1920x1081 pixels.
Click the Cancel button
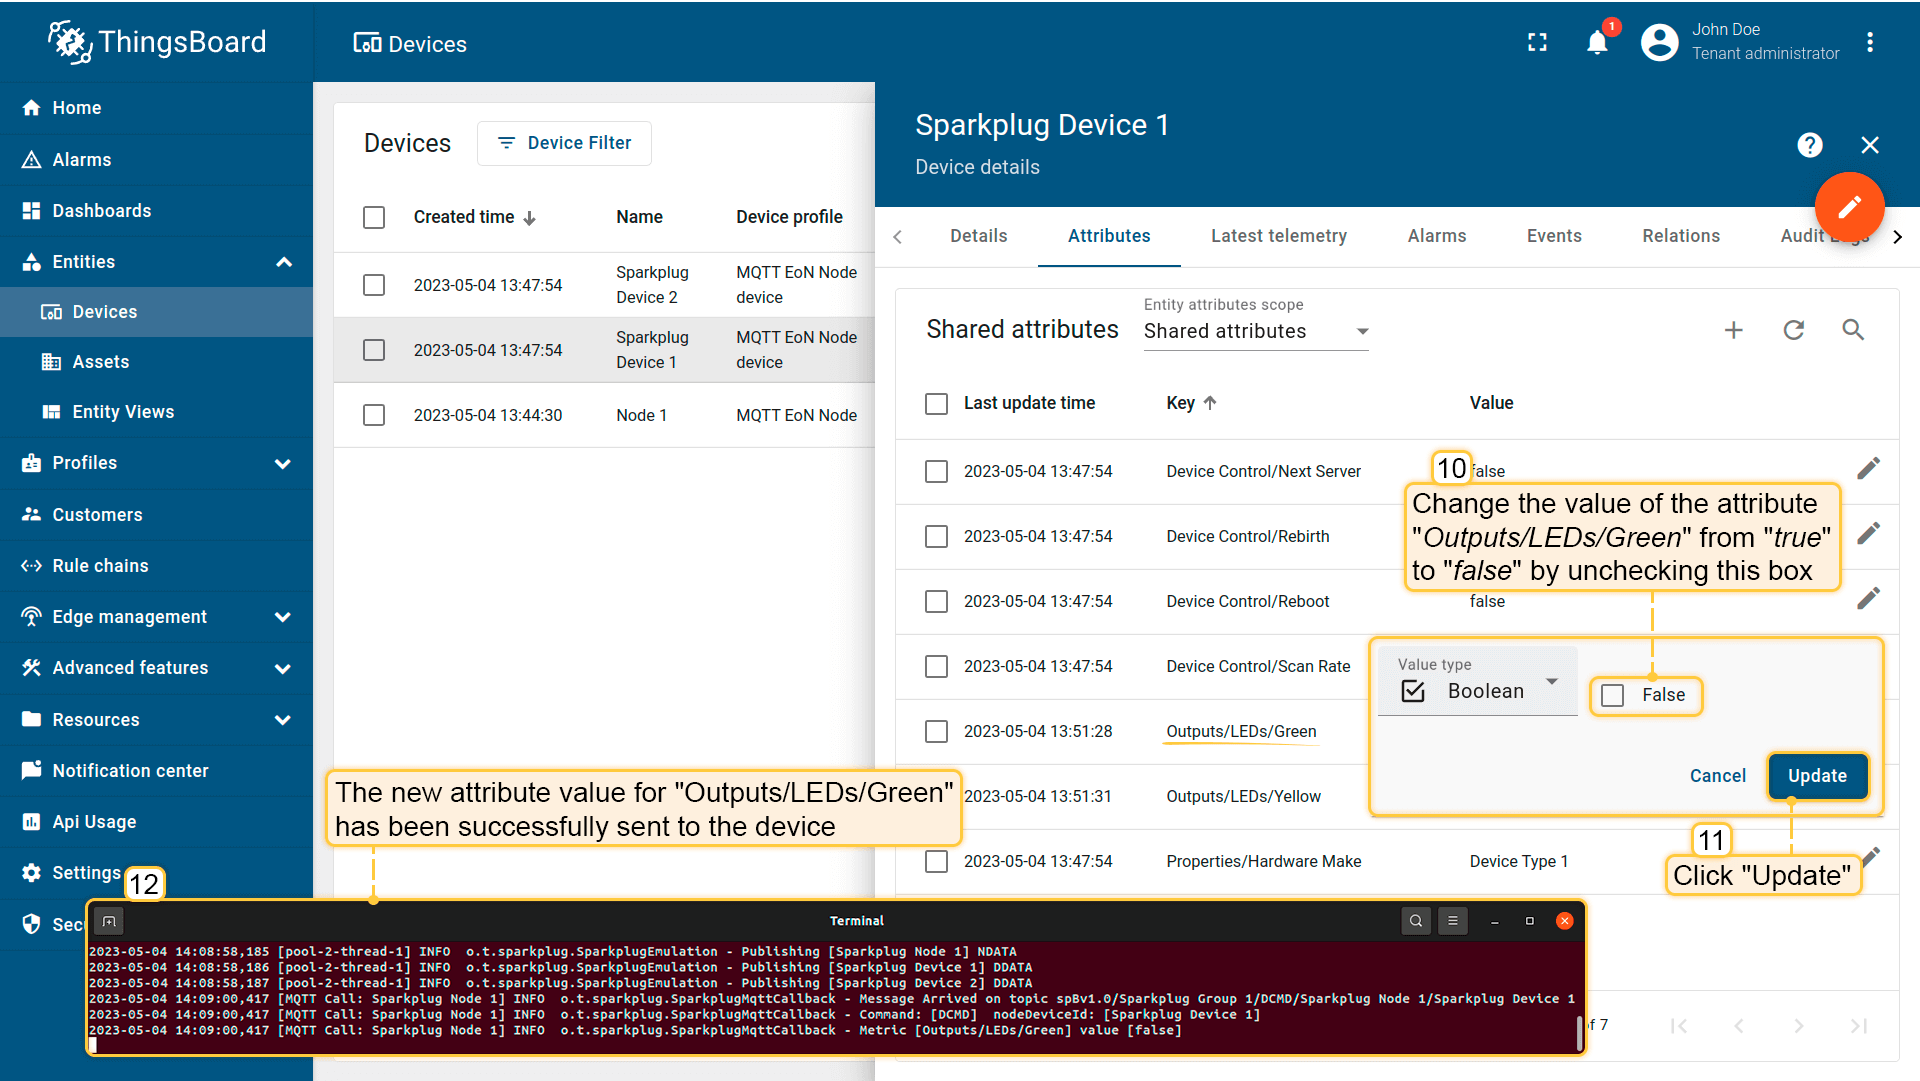pyautogui.click(x=1717, y=776)
